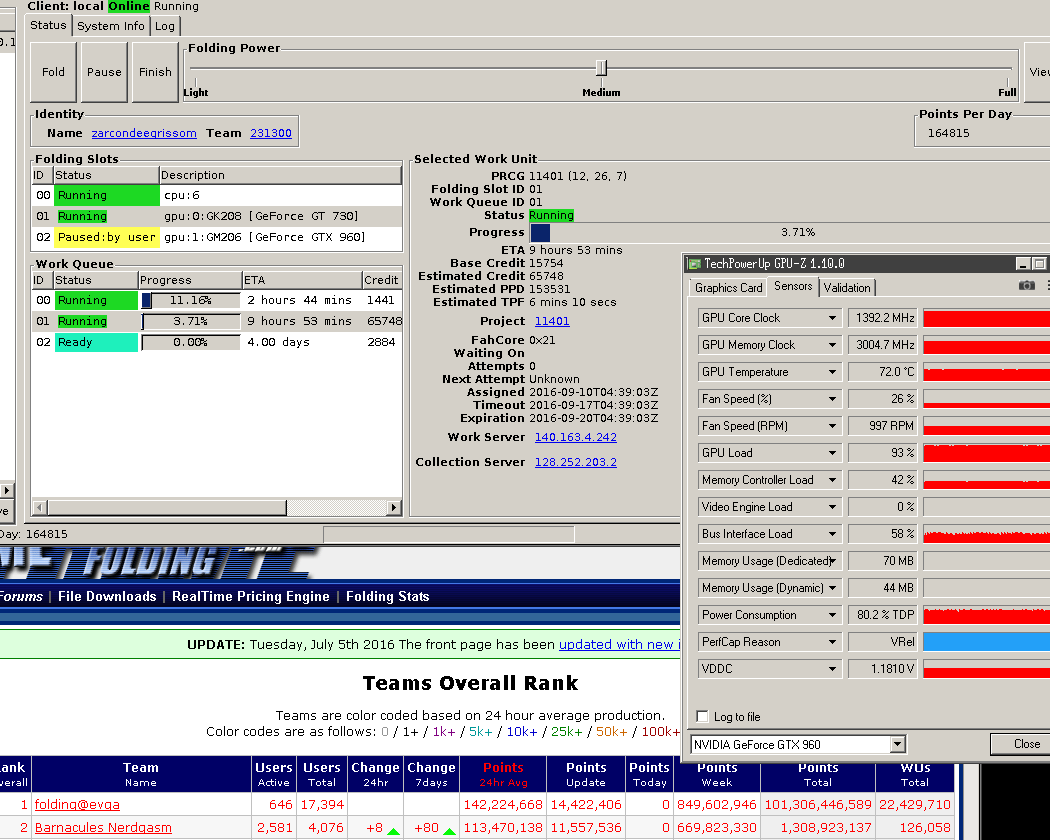Click the Selected Work Unit progress bar
The width and height of the screenshot is (1050, 840).
(x=790, y=232)
